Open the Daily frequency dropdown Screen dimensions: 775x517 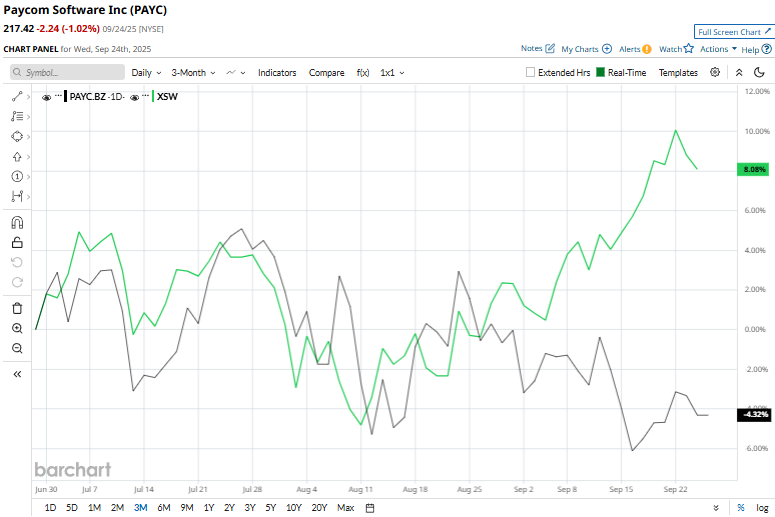click(146, 73)
